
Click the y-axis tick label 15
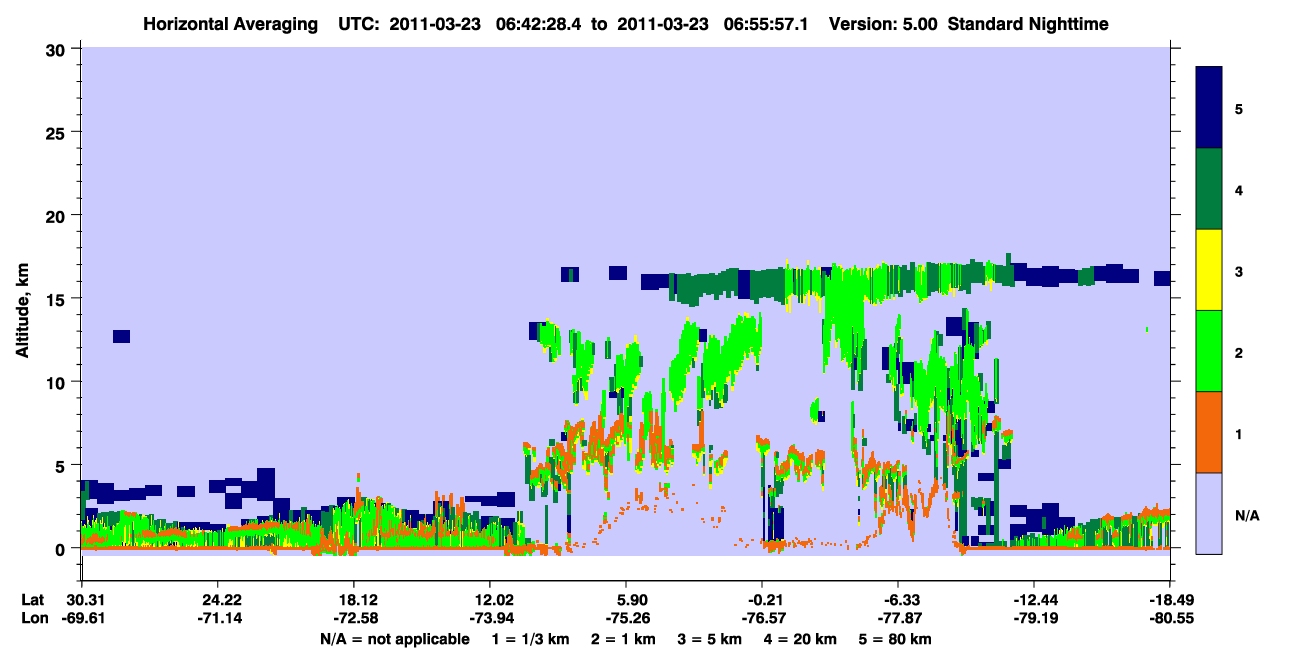point(58,298)
